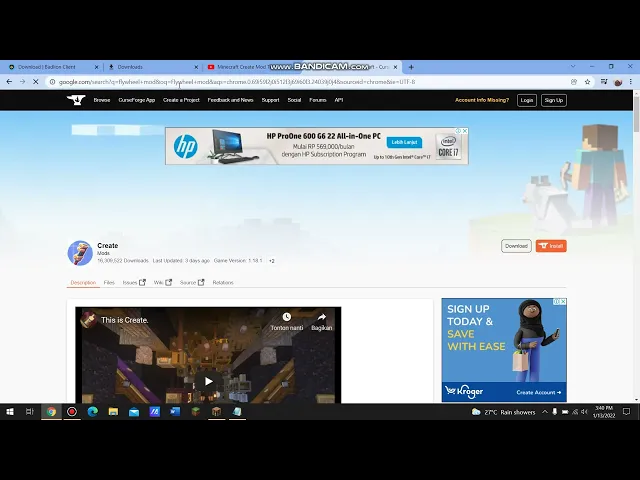Close the Downloads tab
This screenshot has width=640, height=480.
[196, 67]
